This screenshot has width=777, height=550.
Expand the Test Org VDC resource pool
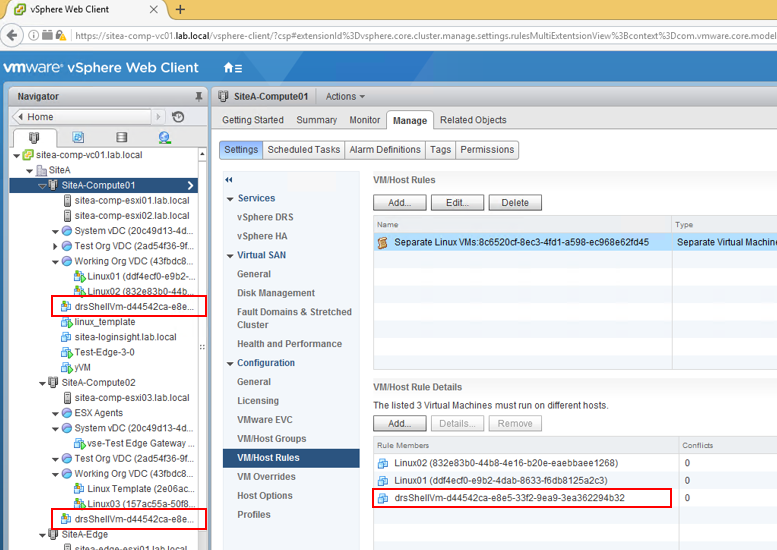(x=54, y=245)
